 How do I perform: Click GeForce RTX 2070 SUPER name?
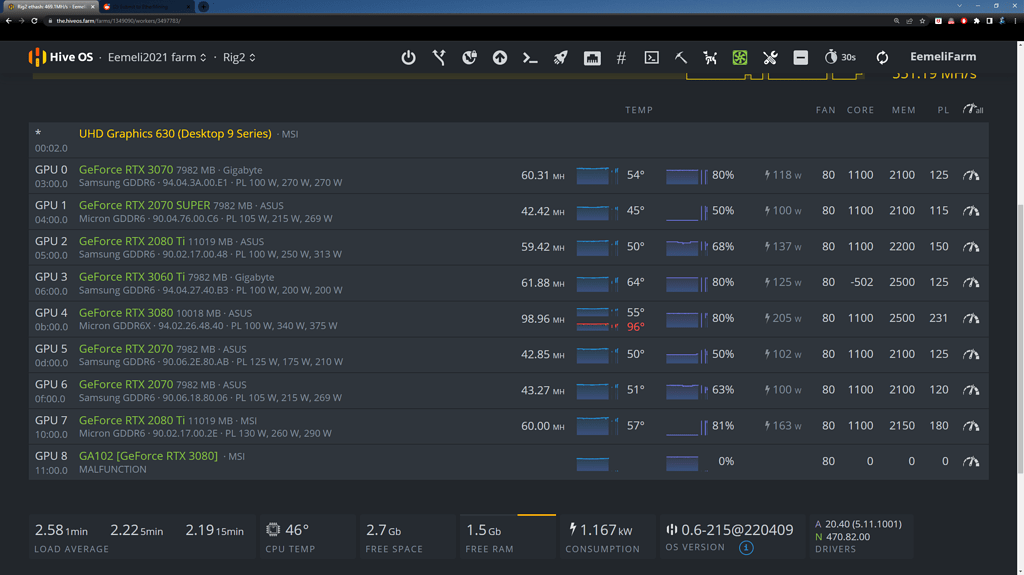[x=144, y=205]
